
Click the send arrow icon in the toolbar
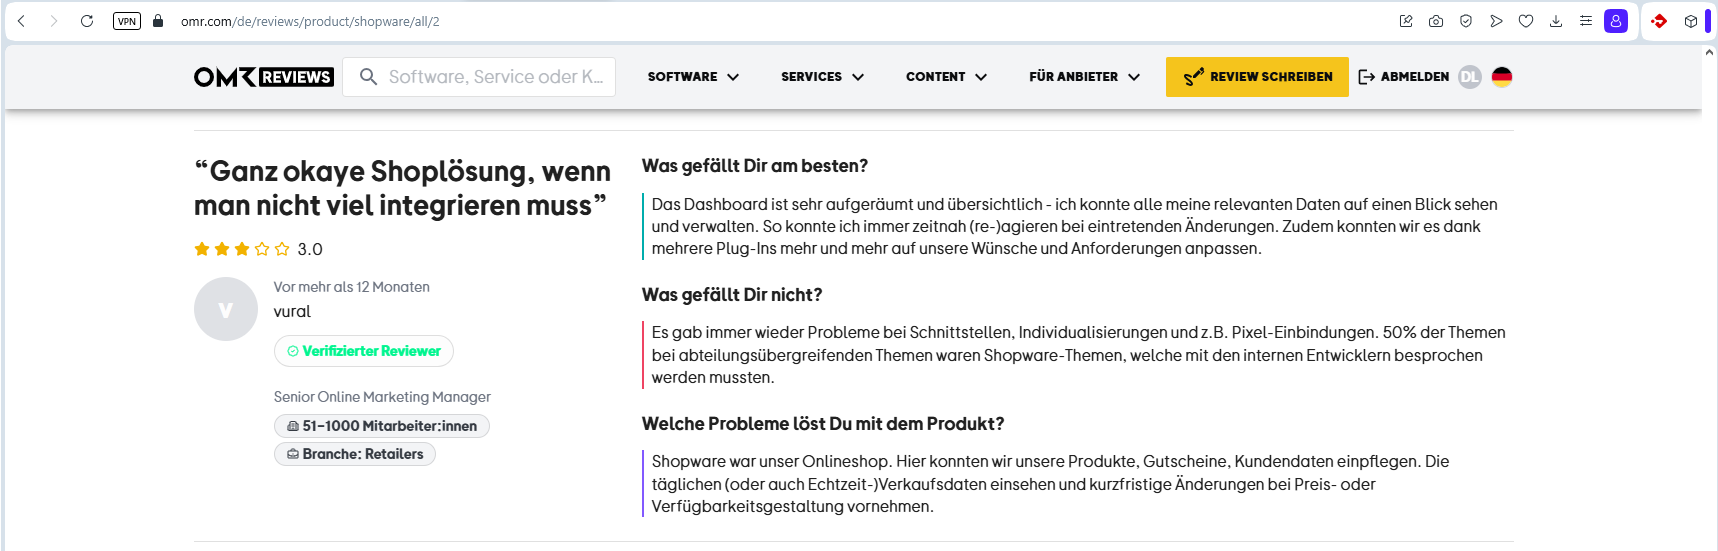[1496, 21]
